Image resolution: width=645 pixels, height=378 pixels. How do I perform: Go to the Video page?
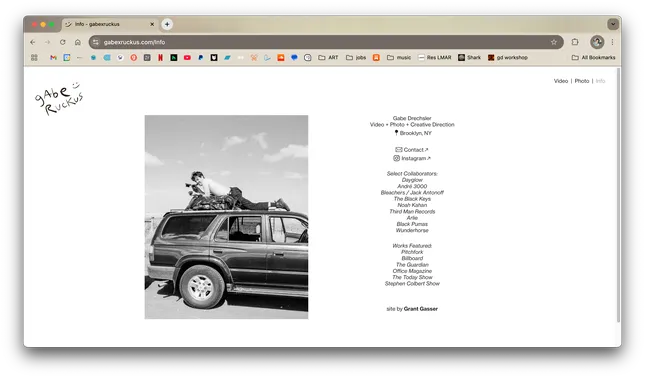point(561,81)
